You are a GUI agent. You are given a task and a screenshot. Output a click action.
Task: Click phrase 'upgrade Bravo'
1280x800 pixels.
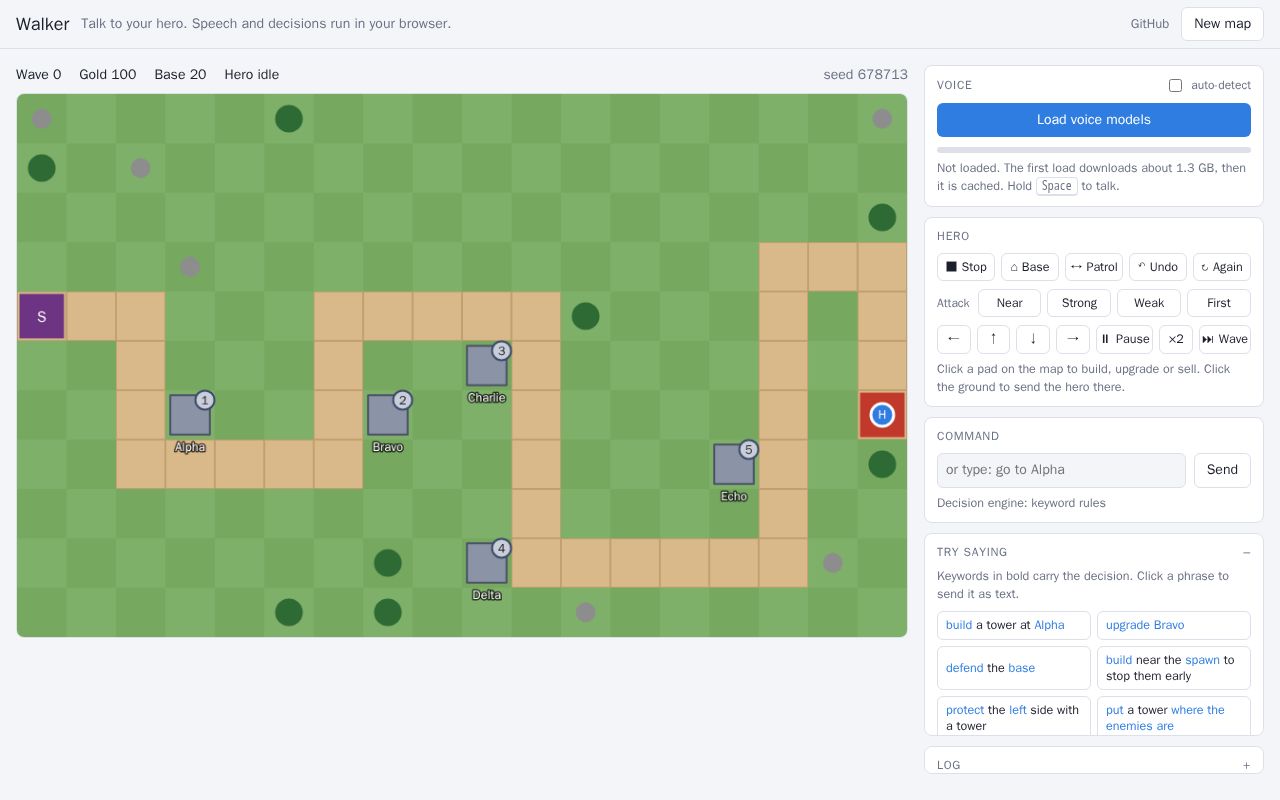pyautogui.click(x=1174, y=625)
